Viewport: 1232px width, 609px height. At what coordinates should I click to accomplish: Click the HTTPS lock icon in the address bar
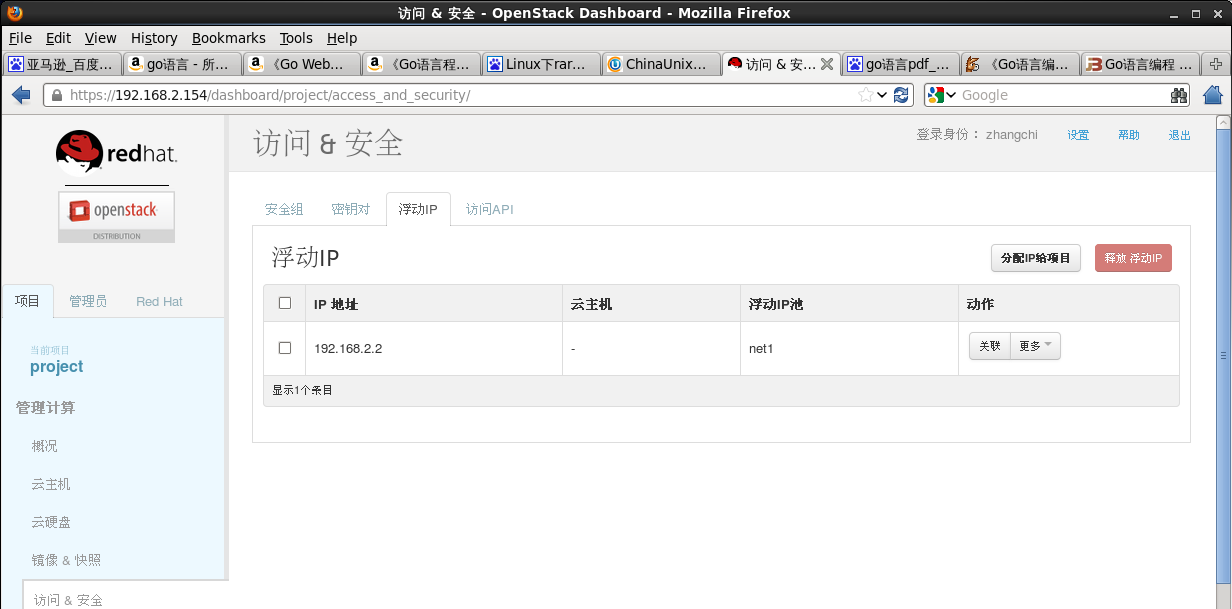pos(58,94)
